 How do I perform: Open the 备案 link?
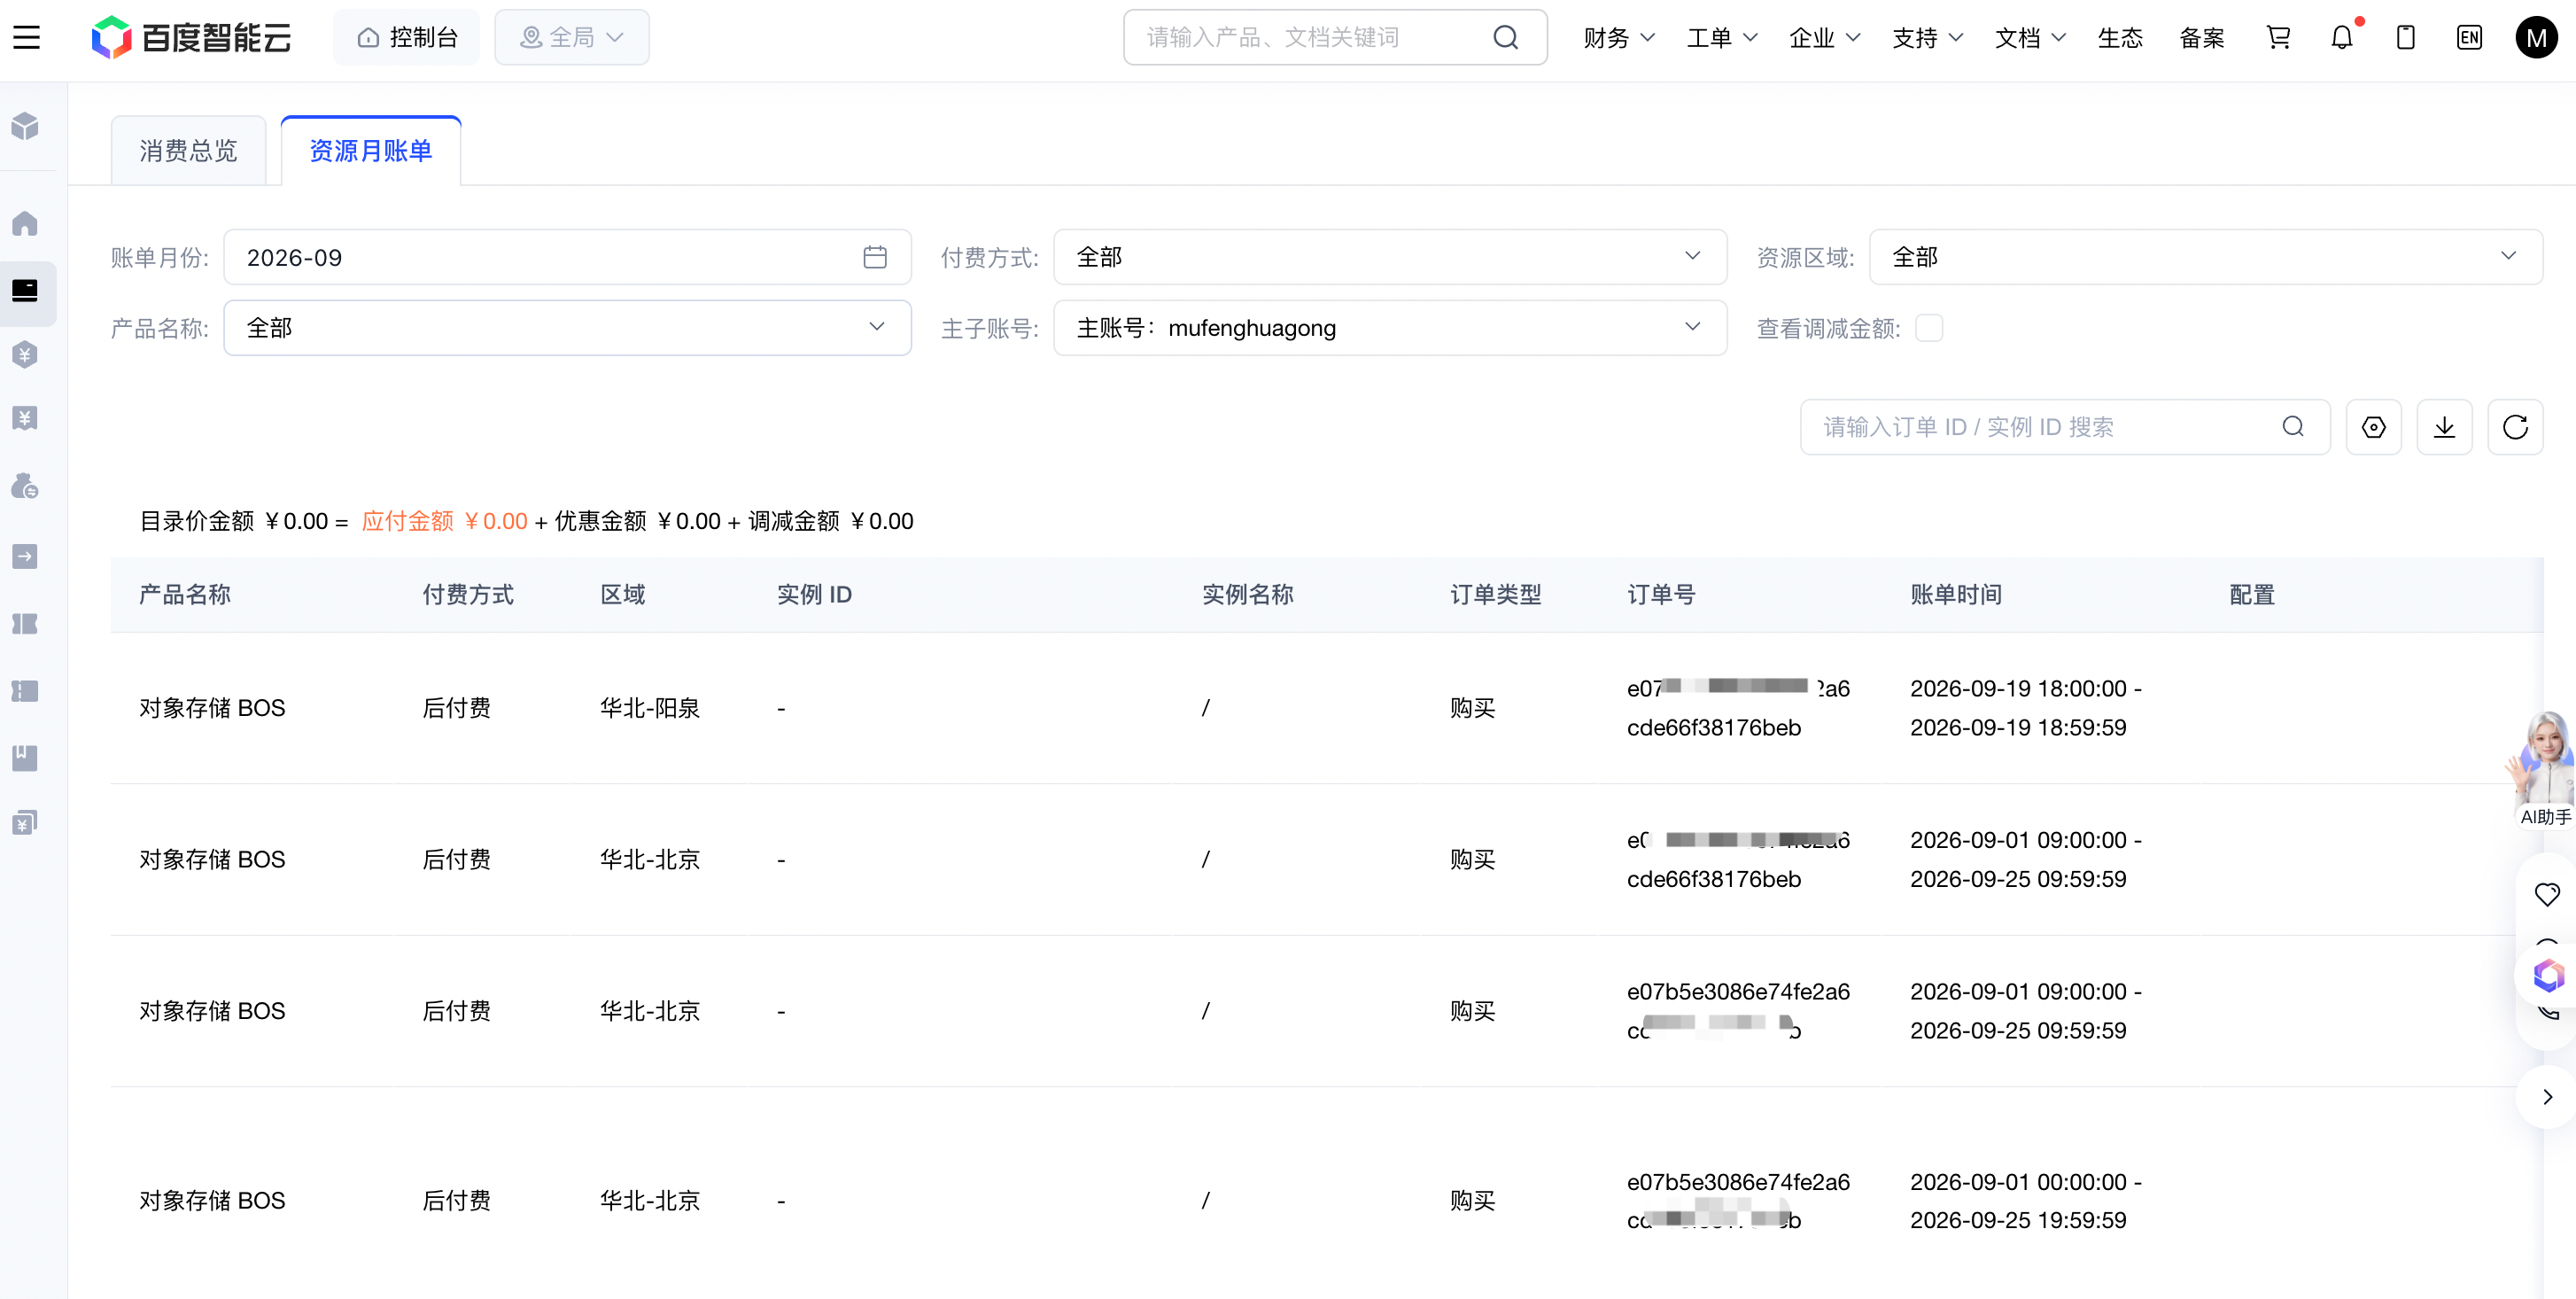(2202, 38)
